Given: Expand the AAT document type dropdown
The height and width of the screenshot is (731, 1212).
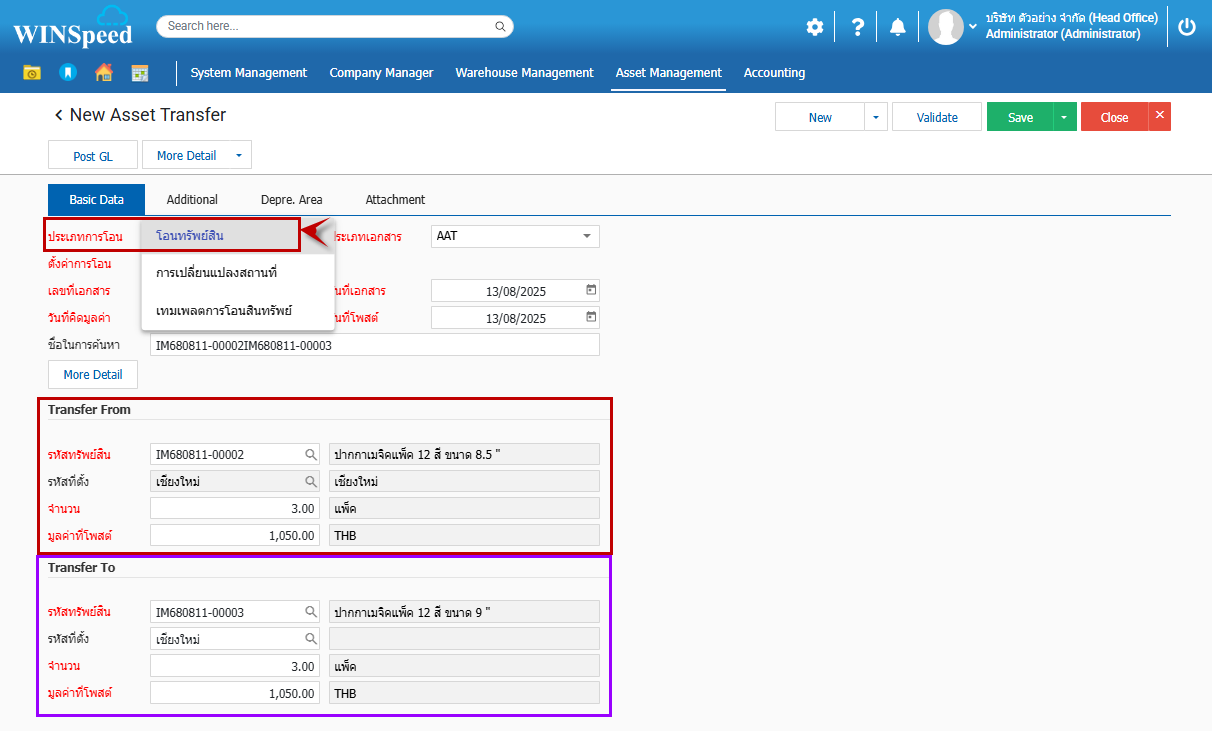Looking at the screenshot, I should click(586, 236).
